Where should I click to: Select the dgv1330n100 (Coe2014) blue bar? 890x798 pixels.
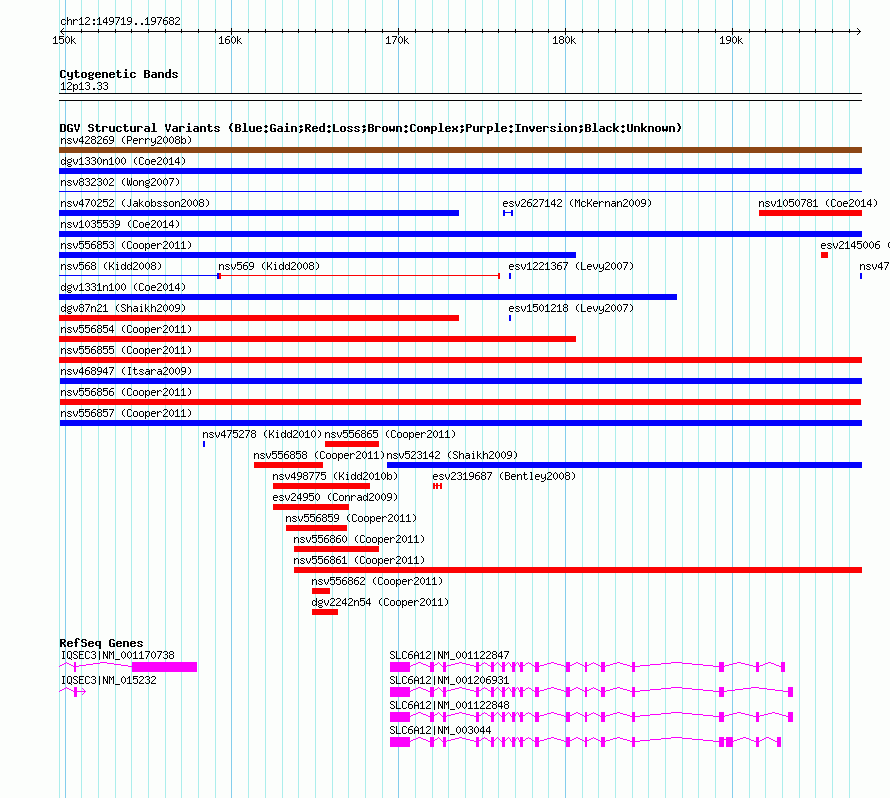460,171
